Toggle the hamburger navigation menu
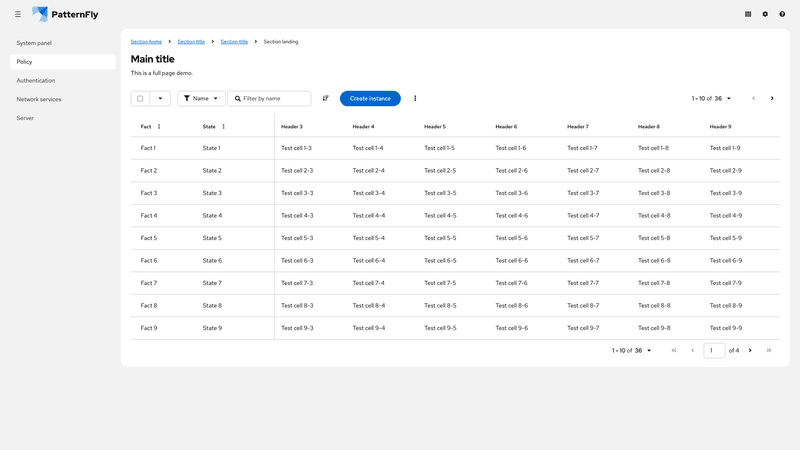800x450 pixels. coord(18,14)
